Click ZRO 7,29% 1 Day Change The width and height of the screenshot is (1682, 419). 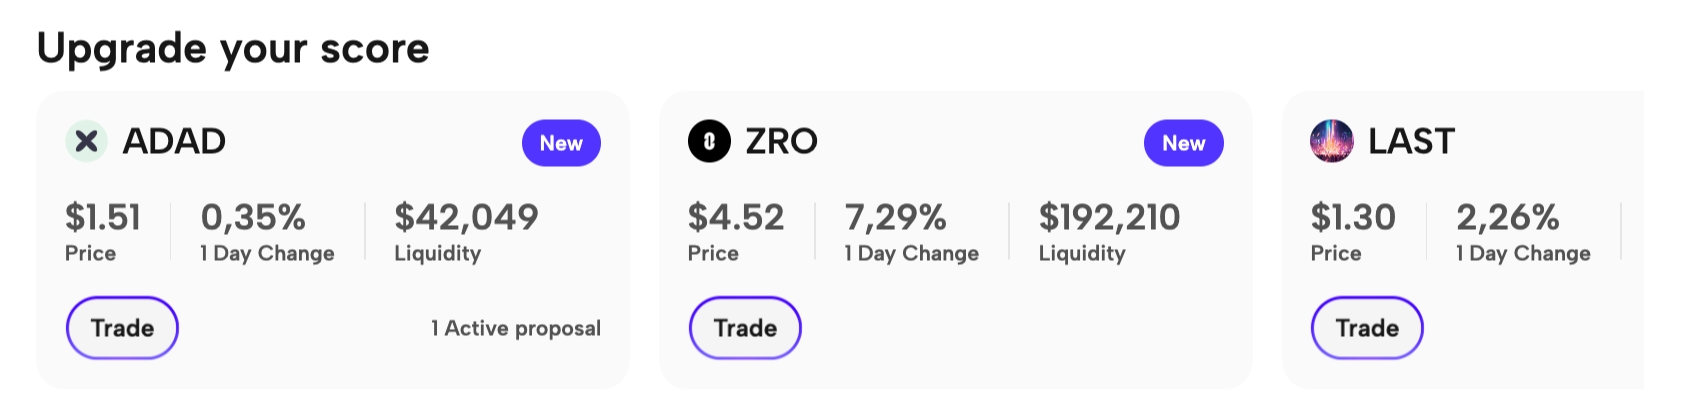[x=895, y=217]
